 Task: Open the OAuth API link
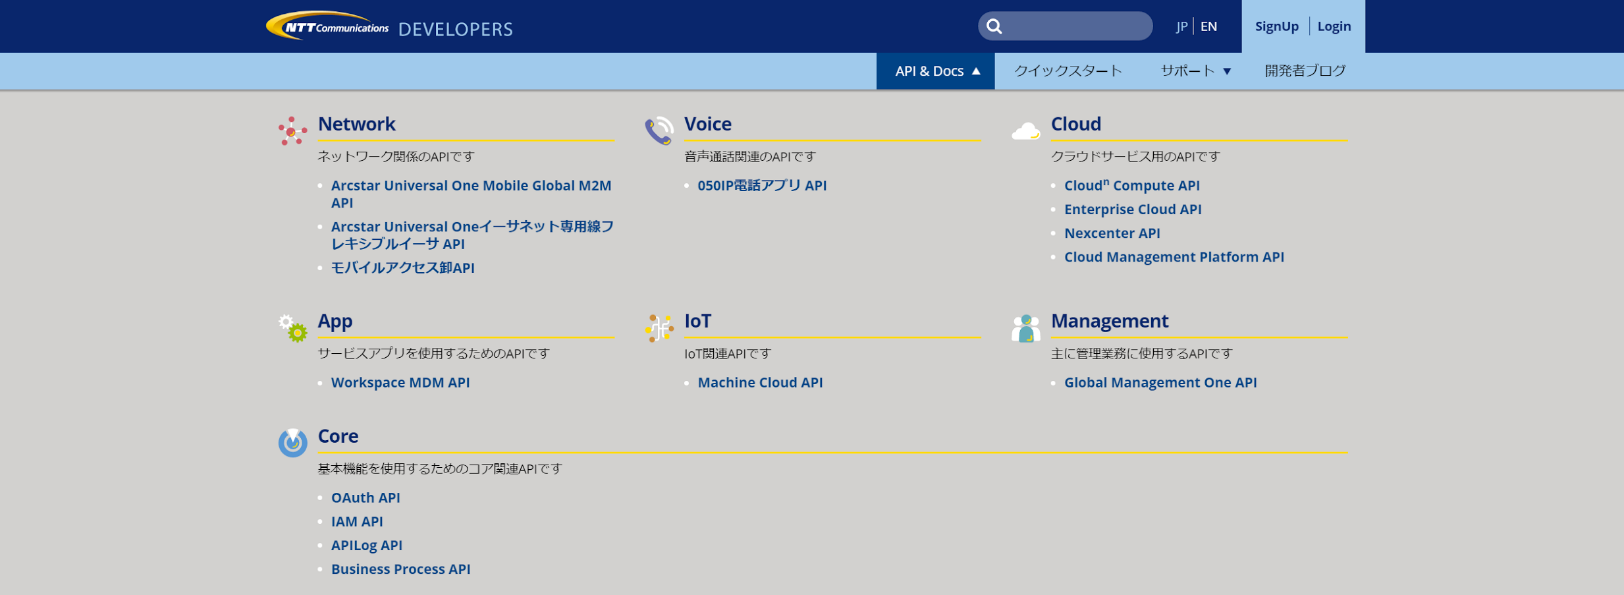(366, 498)
